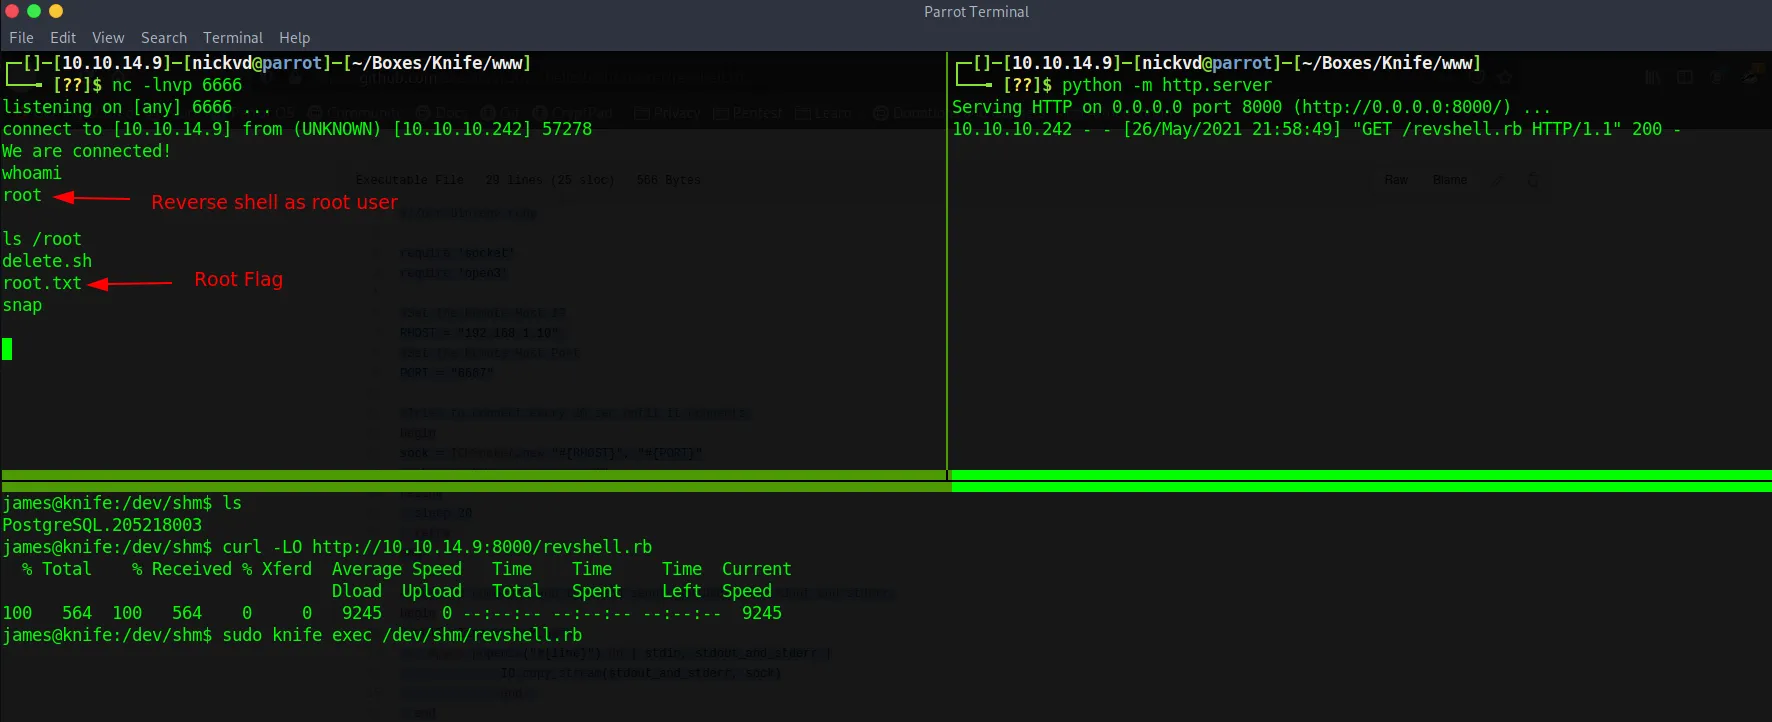1772x722 pixels.
Task: Click the 'connect to [10.10.14.9] from (UNKNOWN)' line
Action: (297, 129)
